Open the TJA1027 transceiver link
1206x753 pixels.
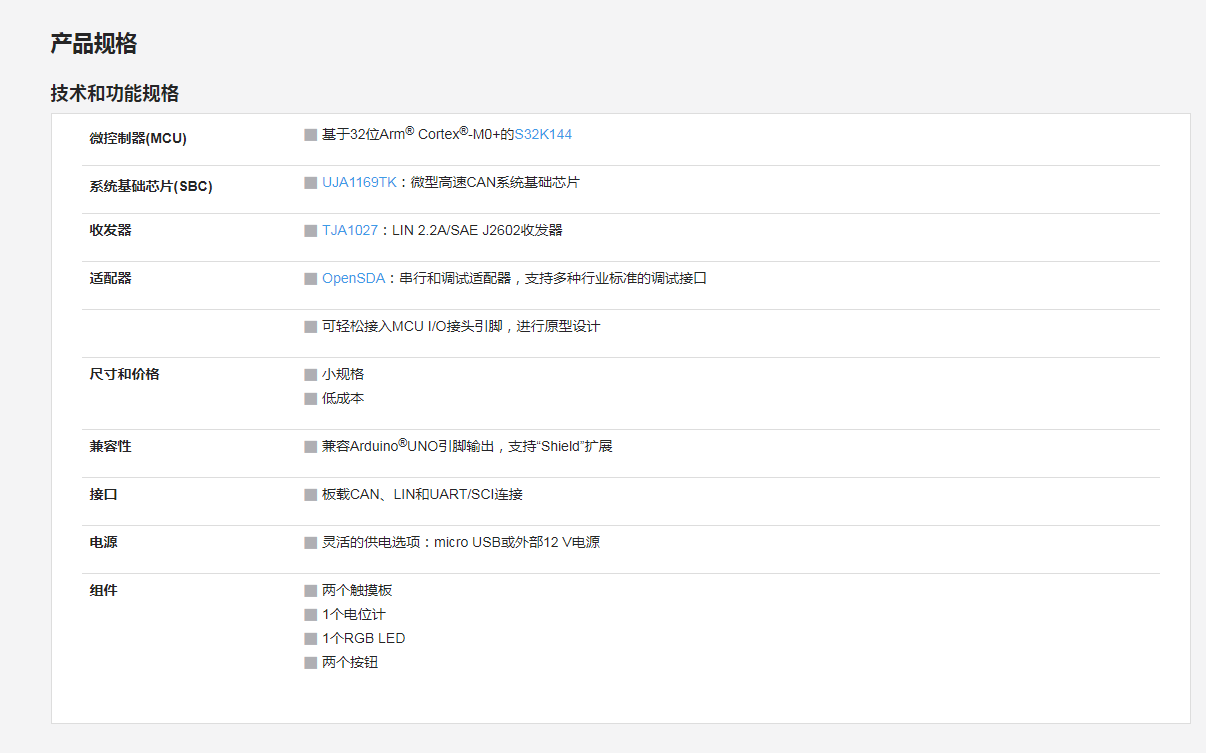coord(350,230)
